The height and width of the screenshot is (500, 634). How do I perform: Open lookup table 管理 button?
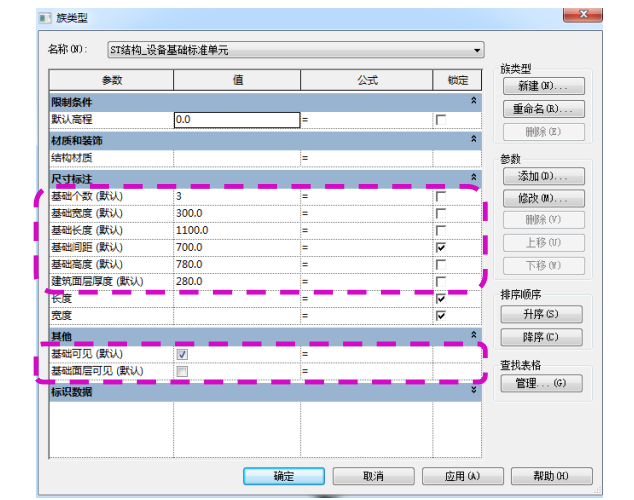click(541, 383)
